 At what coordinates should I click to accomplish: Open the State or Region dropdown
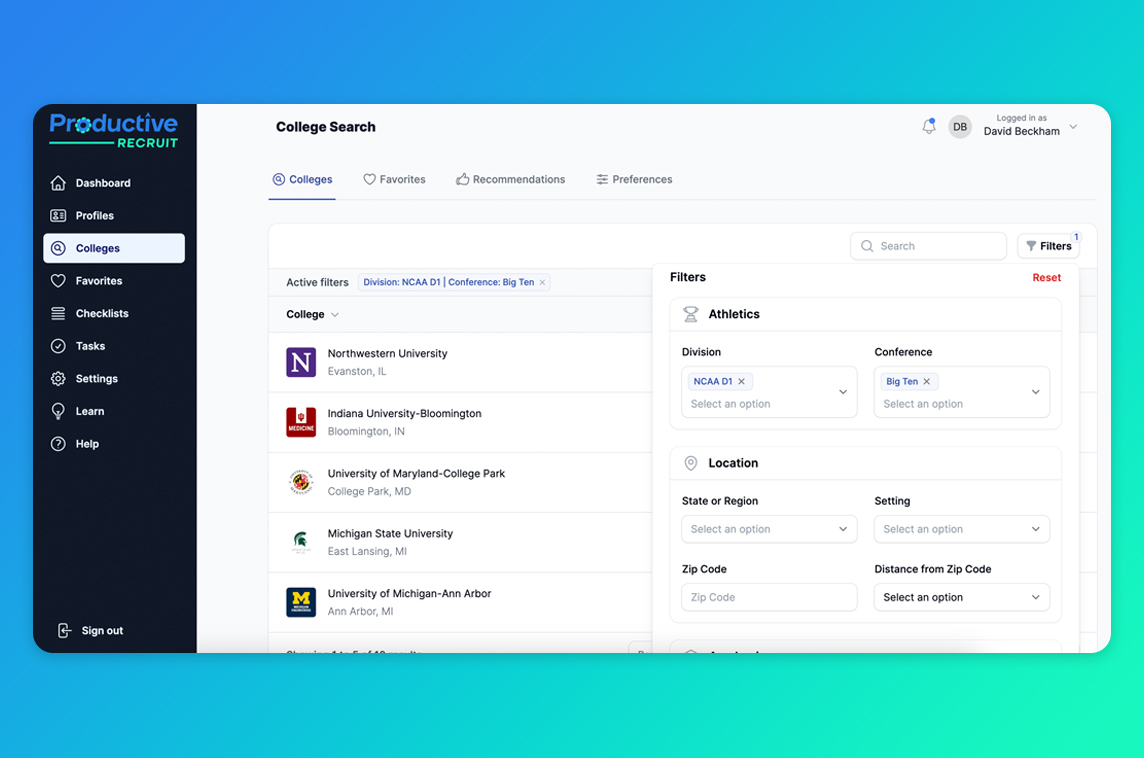click(769, 529)
